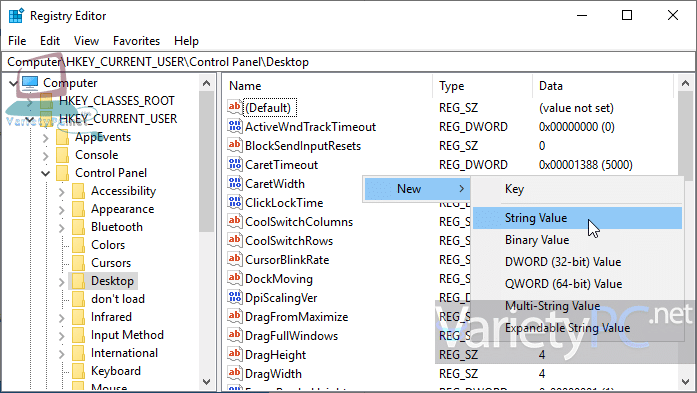Click the HKEY_CLASSES_ROOT folder icon
697x393 pixels.
(46, 101)
